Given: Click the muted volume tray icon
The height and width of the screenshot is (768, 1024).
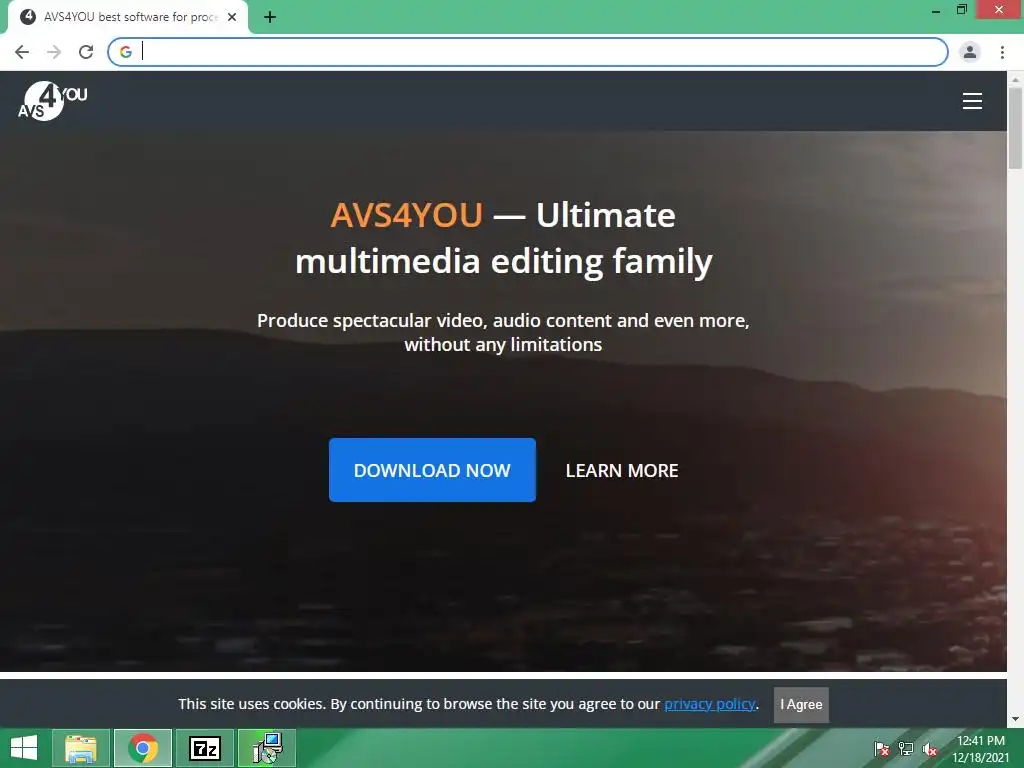Looking at the screenshot, I should coord(930,749).
